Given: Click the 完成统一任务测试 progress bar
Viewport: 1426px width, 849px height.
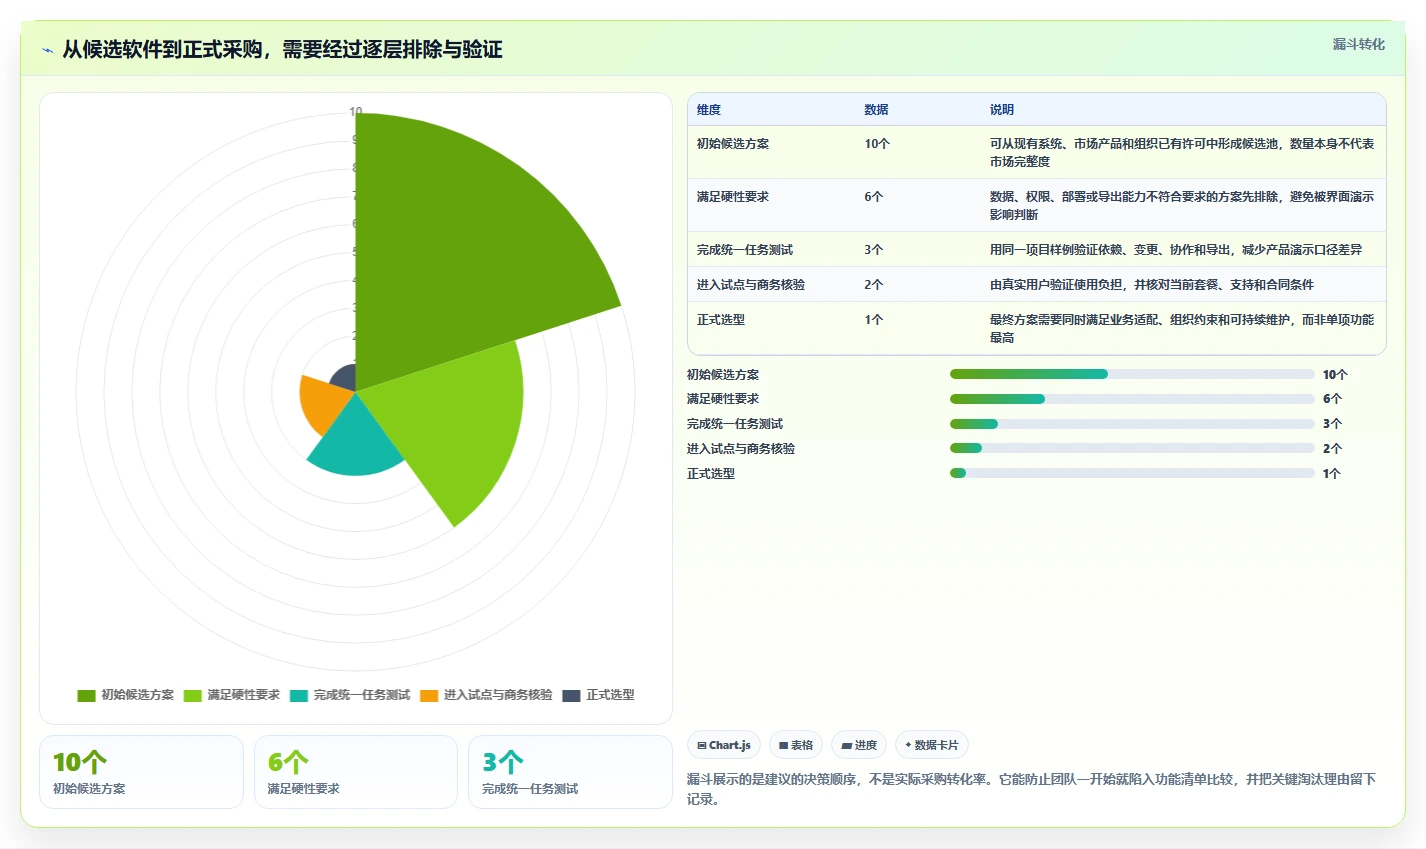Looking at the screenshot, I should pos(1132,424).
